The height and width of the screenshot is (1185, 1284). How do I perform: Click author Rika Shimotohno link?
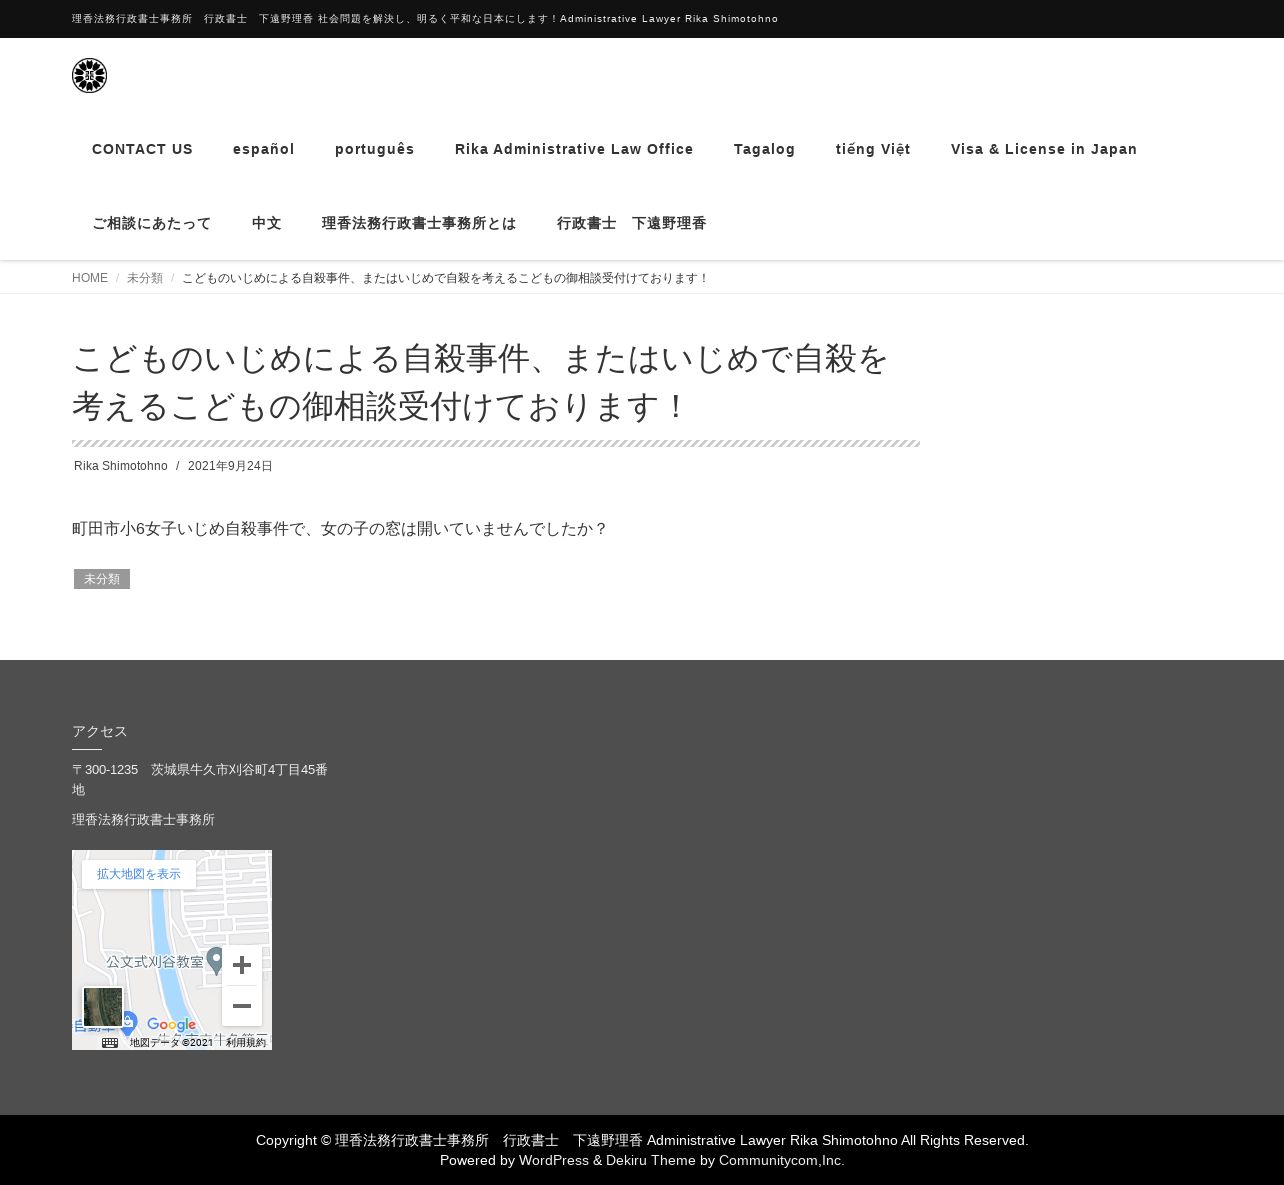coord(121,466)
